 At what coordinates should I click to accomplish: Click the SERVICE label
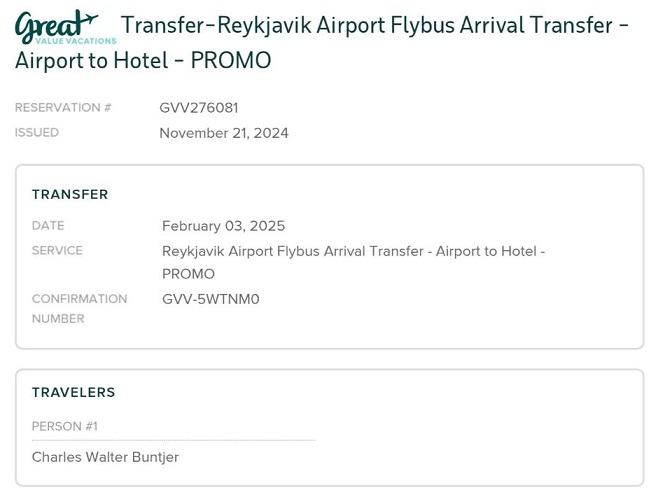(57, 251)
